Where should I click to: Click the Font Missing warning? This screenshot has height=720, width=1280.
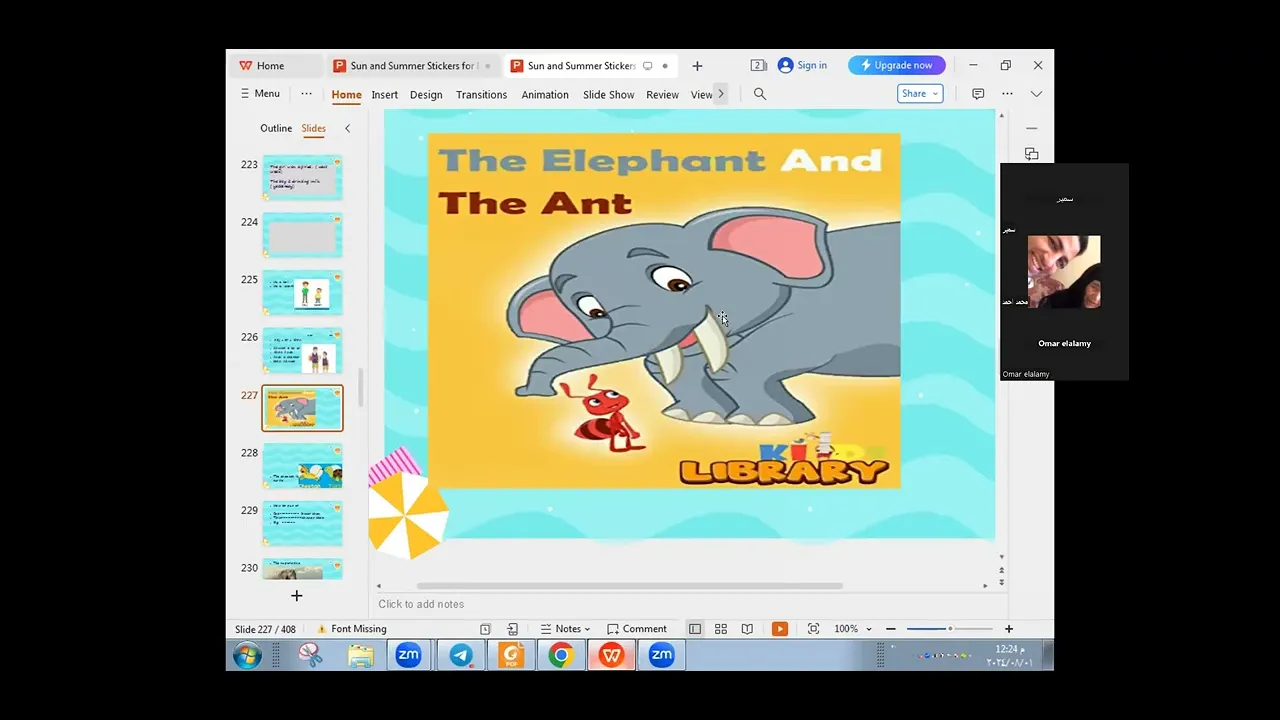point(351,629)
